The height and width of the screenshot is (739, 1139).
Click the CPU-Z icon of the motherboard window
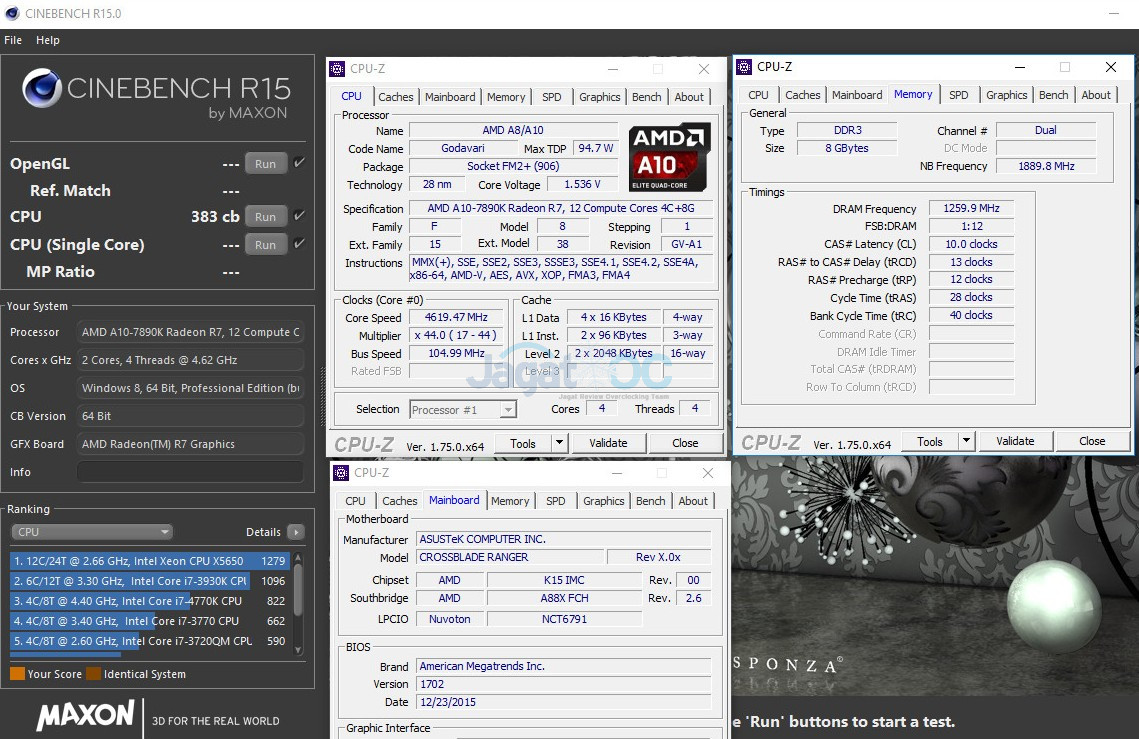tap(341, 473)
